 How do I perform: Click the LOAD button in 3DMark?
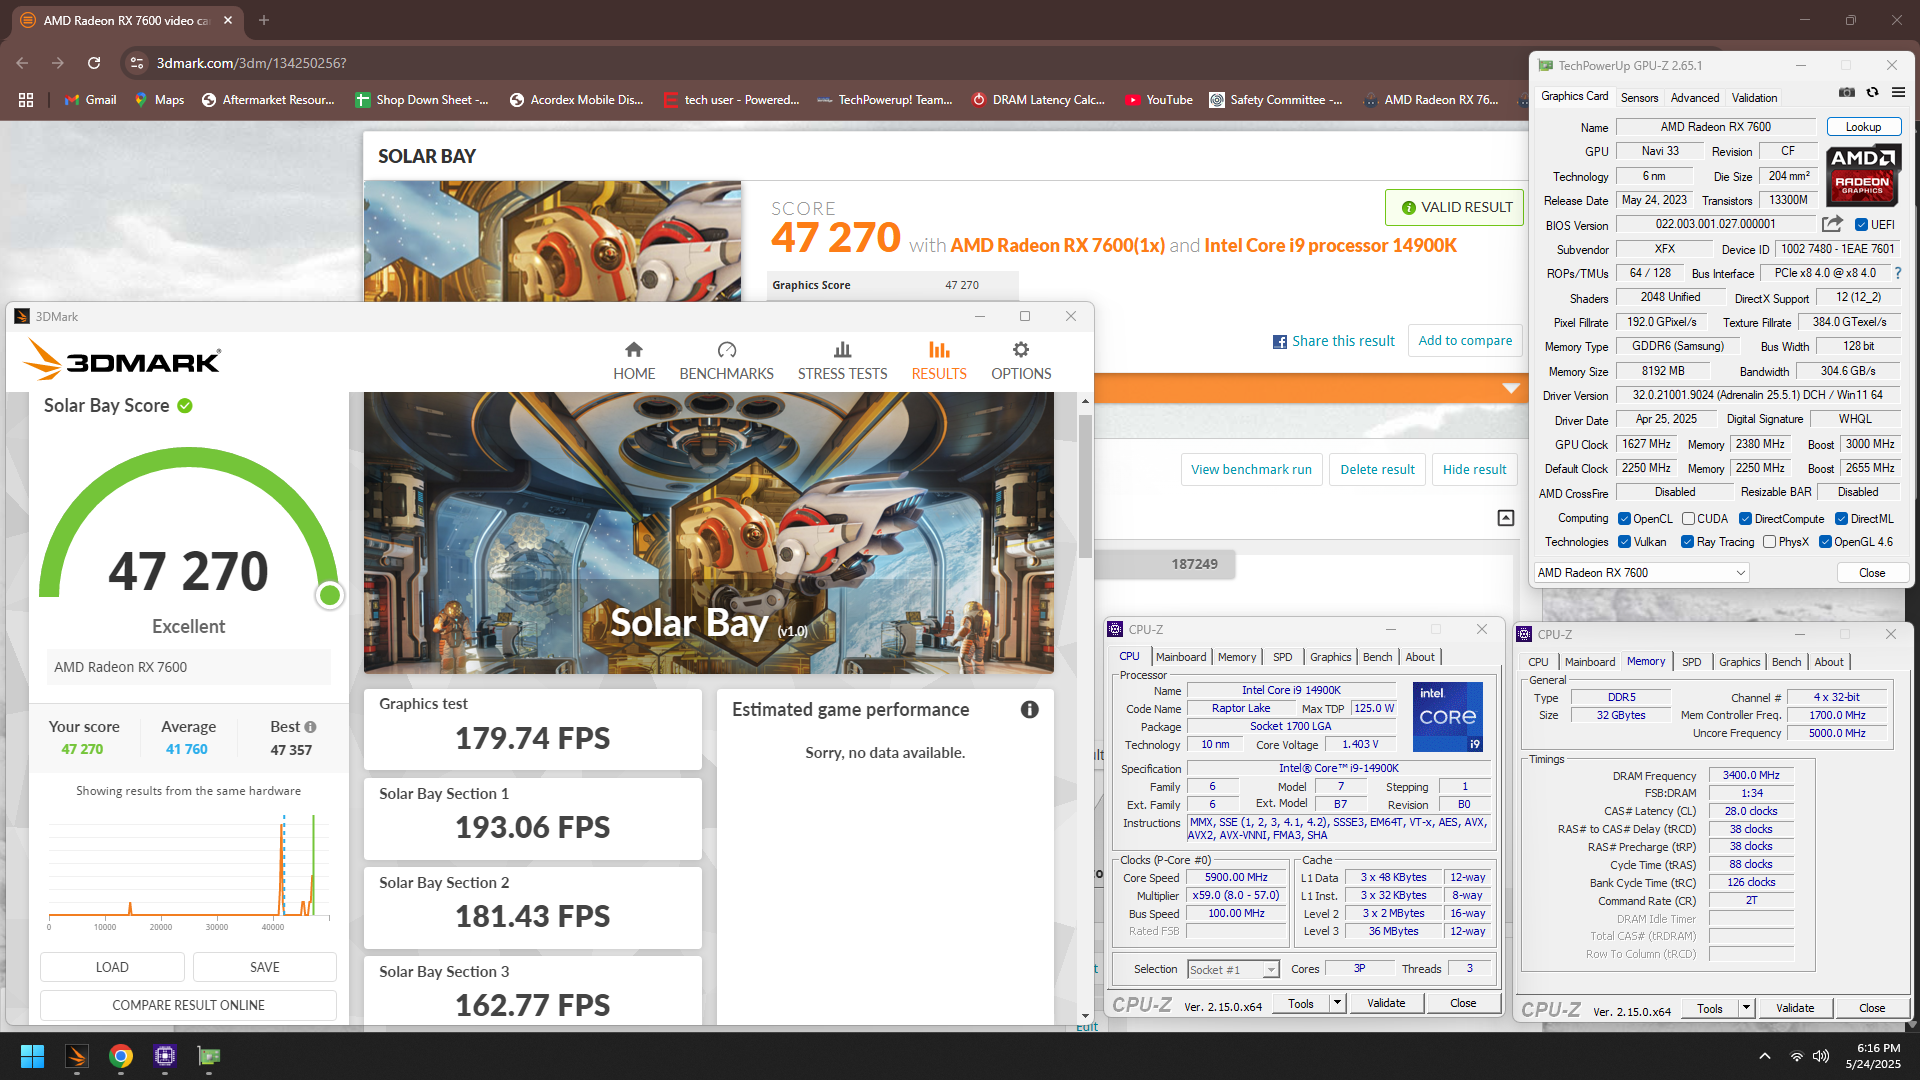(112, 967)
